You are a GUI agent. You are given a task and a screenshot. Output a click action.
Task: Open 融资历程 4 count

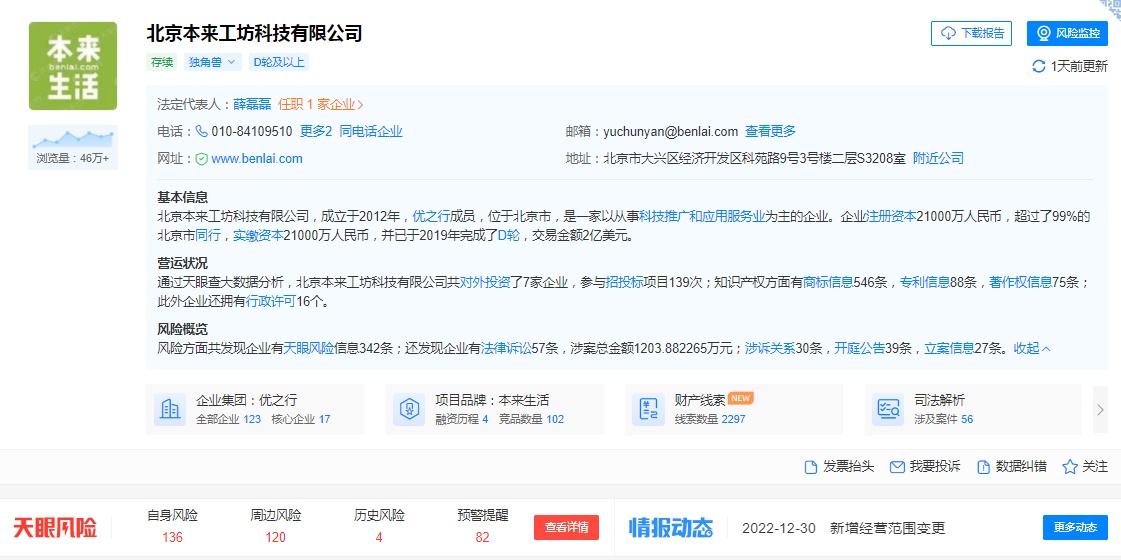(x=462, y=419)
